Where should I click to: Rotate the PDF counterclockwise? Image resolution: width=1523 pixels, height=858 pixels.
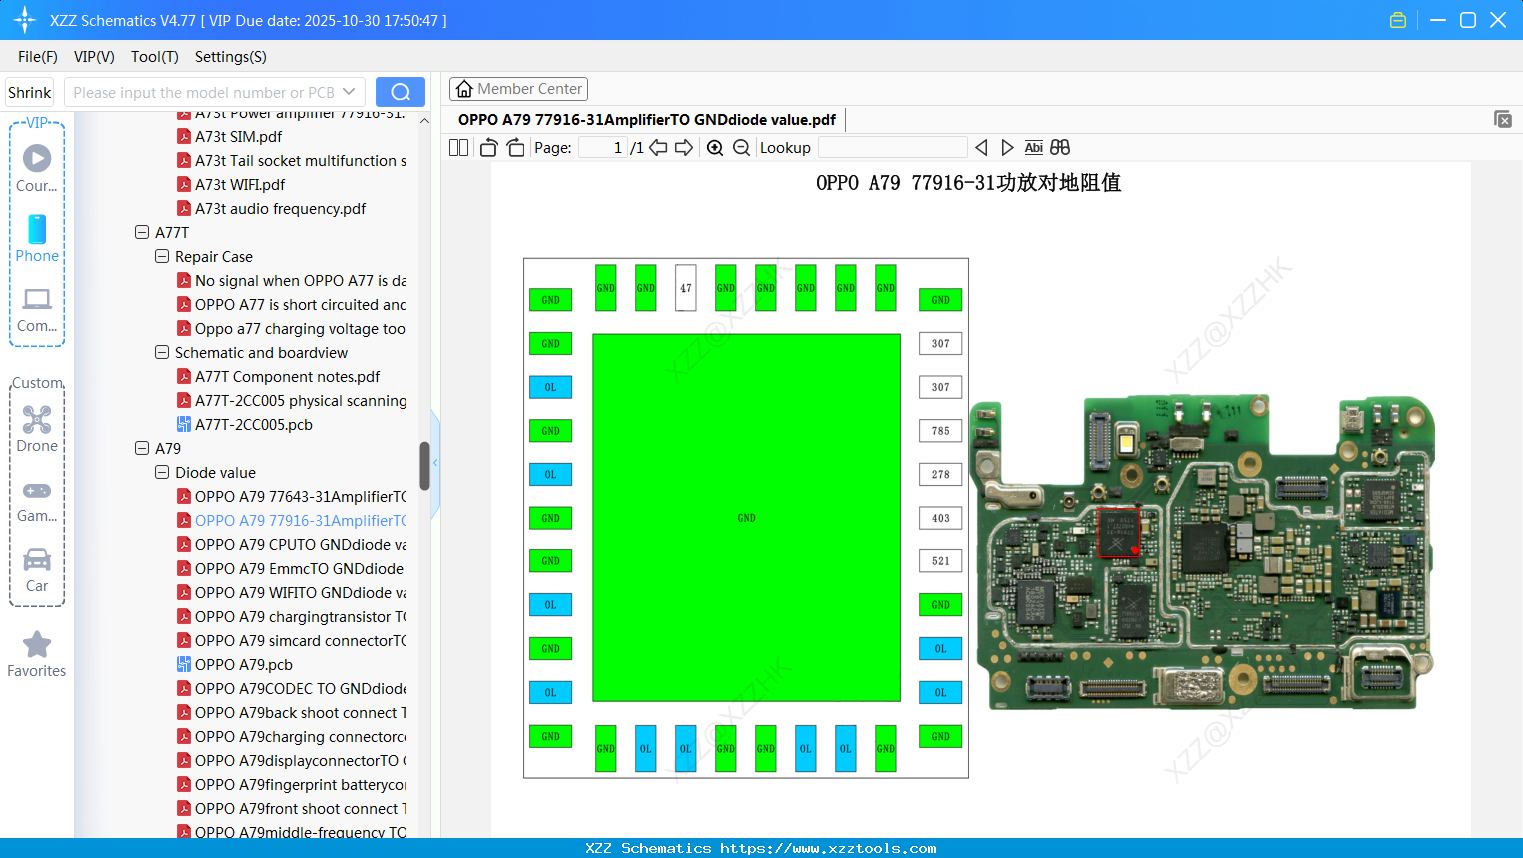487,147
